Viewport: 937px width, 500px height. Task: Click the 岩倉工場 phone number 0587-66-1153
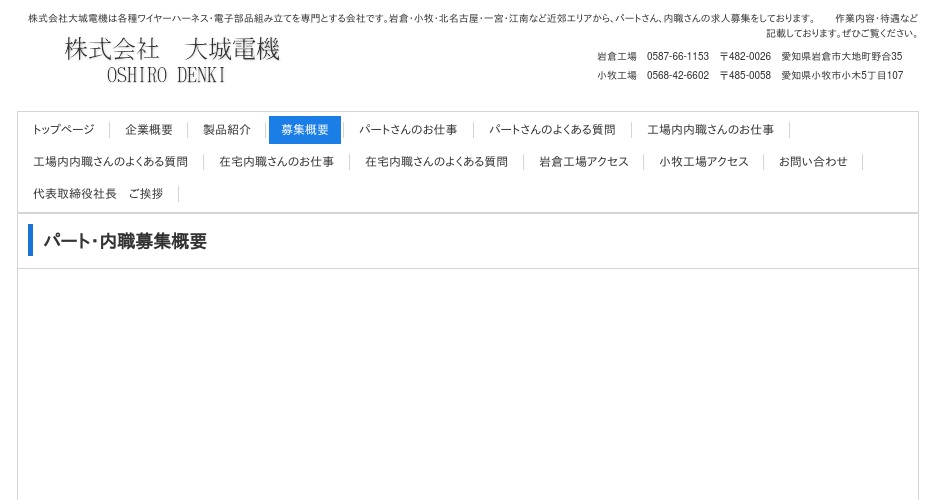point(677,57)
